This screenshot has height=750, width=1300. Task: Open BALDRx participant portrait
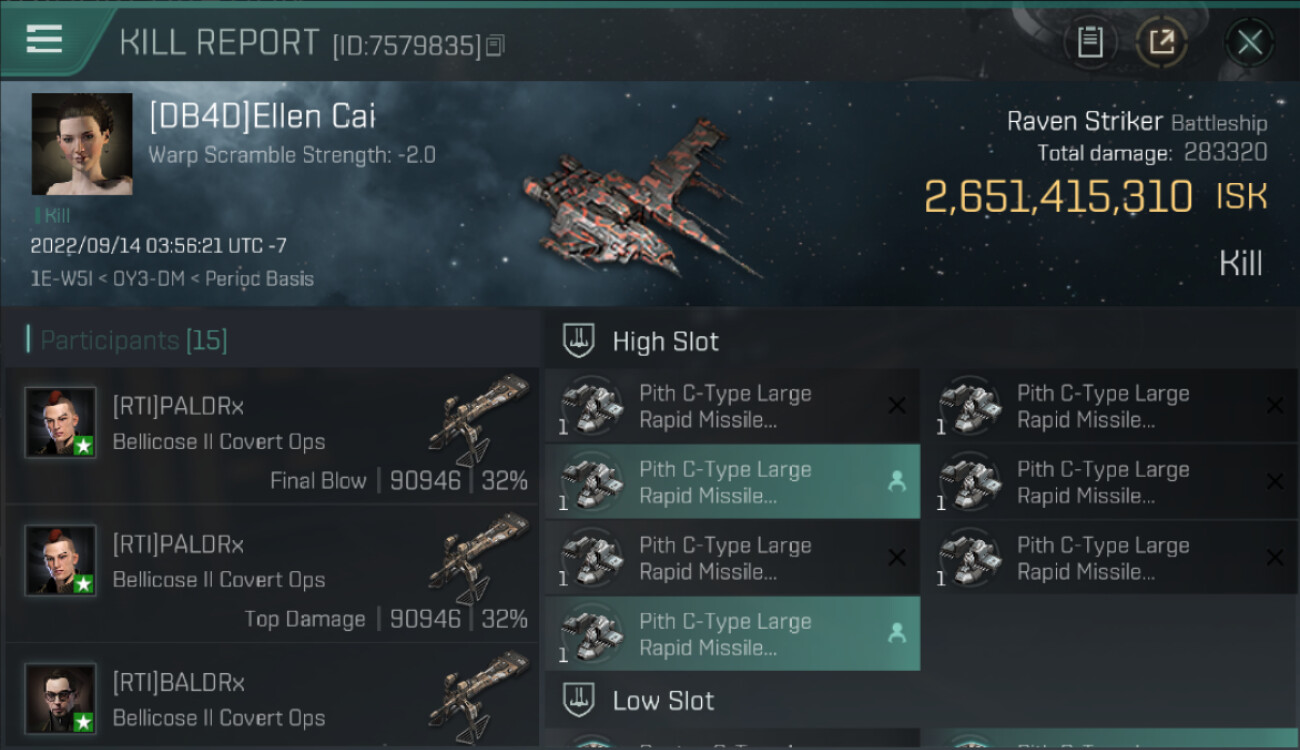pos(61,698)
